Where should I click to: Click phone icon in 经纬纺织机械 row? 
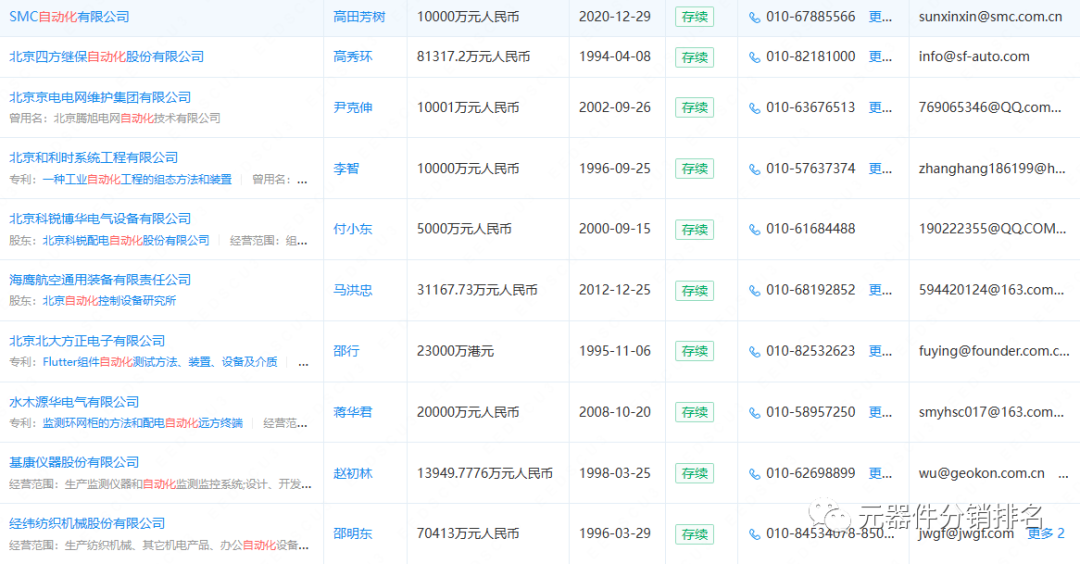click(754, 534)
